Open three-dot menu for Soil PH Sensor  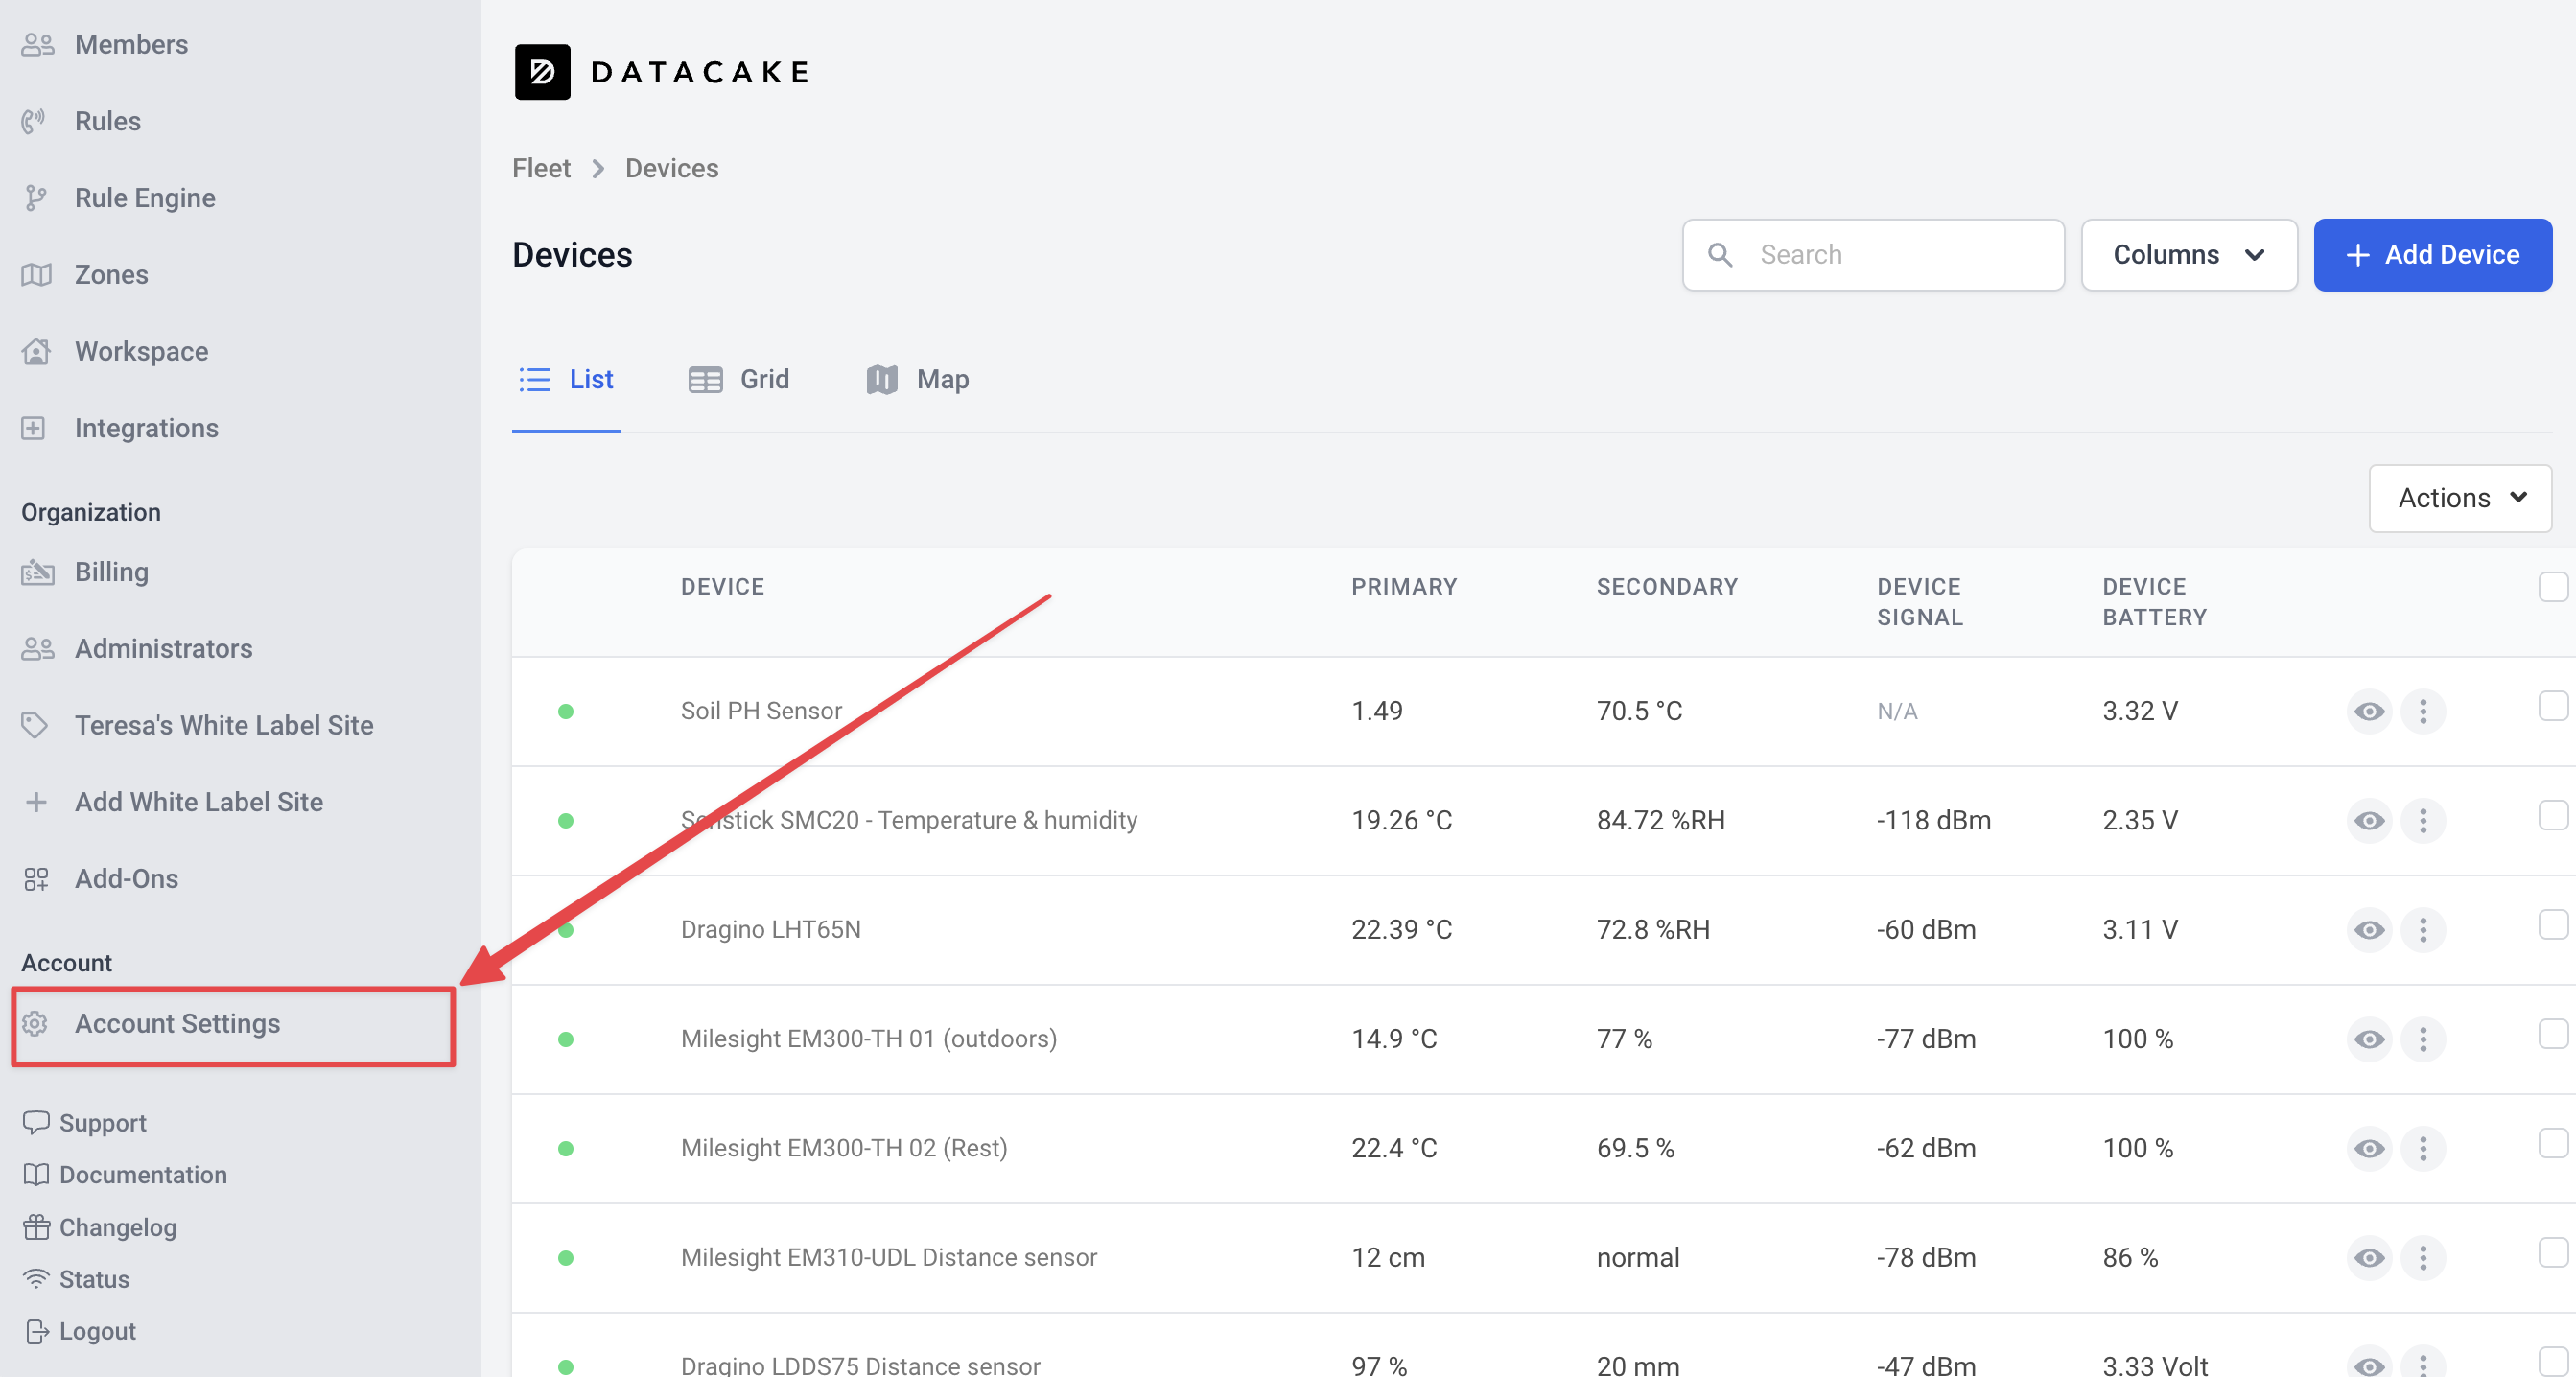point(2422,711)
